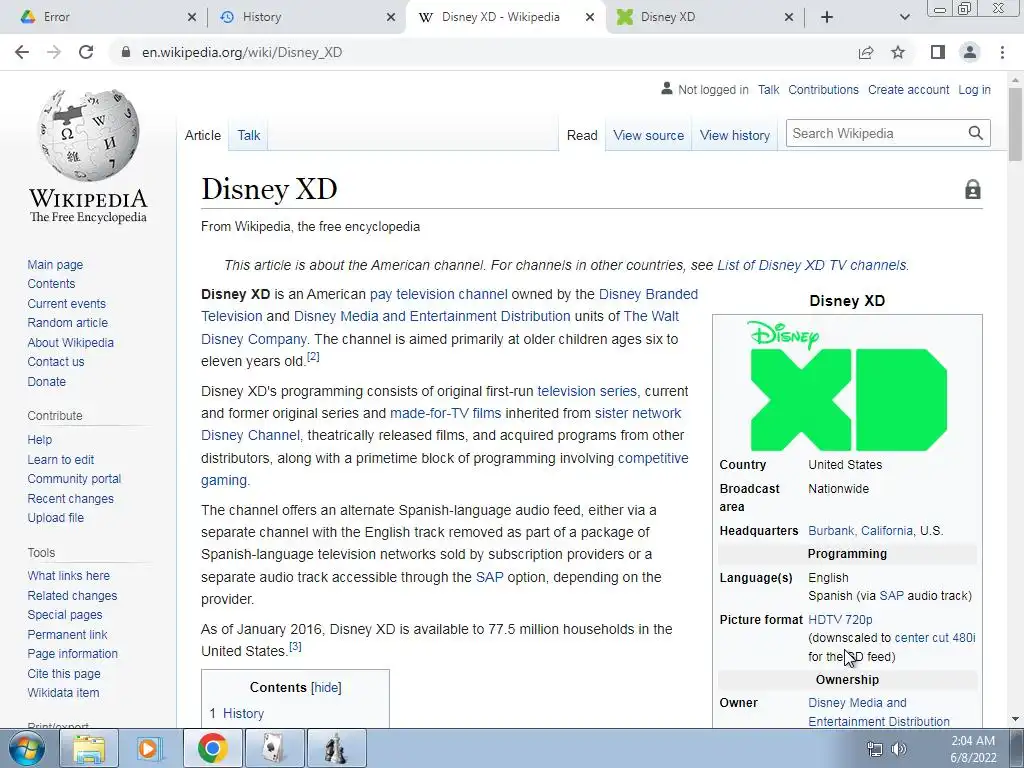Open the article Talk tab
Image resolution: width=1024 pixels, height=768 pixels.
tap(249, 135)
